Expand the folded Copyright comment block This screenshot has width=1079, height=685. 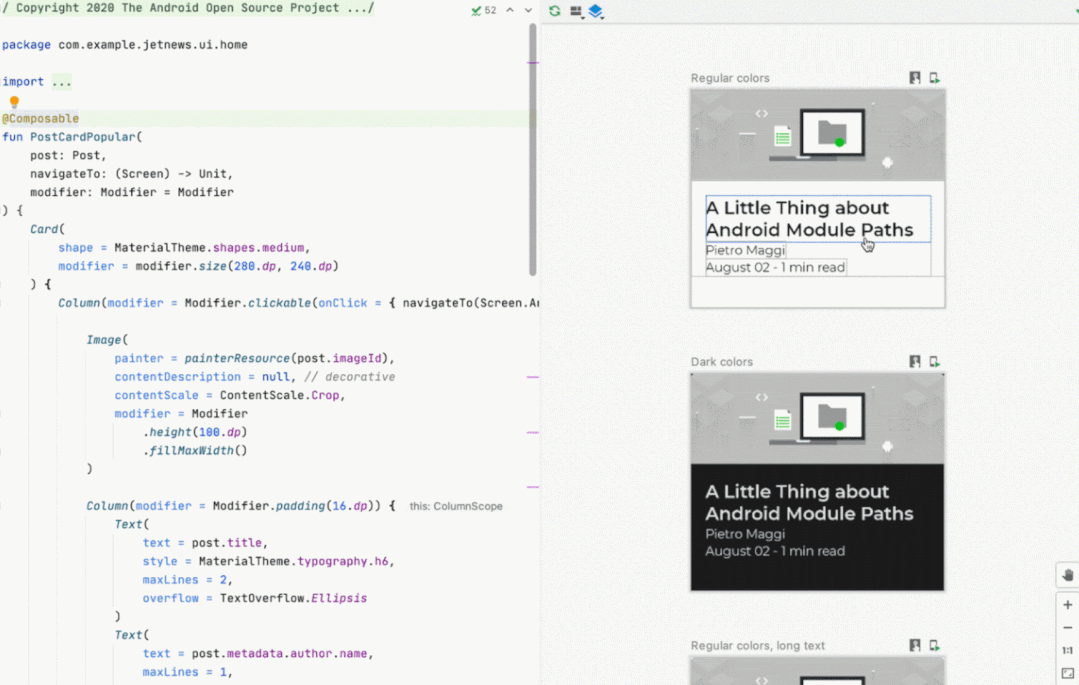(187, 8)
